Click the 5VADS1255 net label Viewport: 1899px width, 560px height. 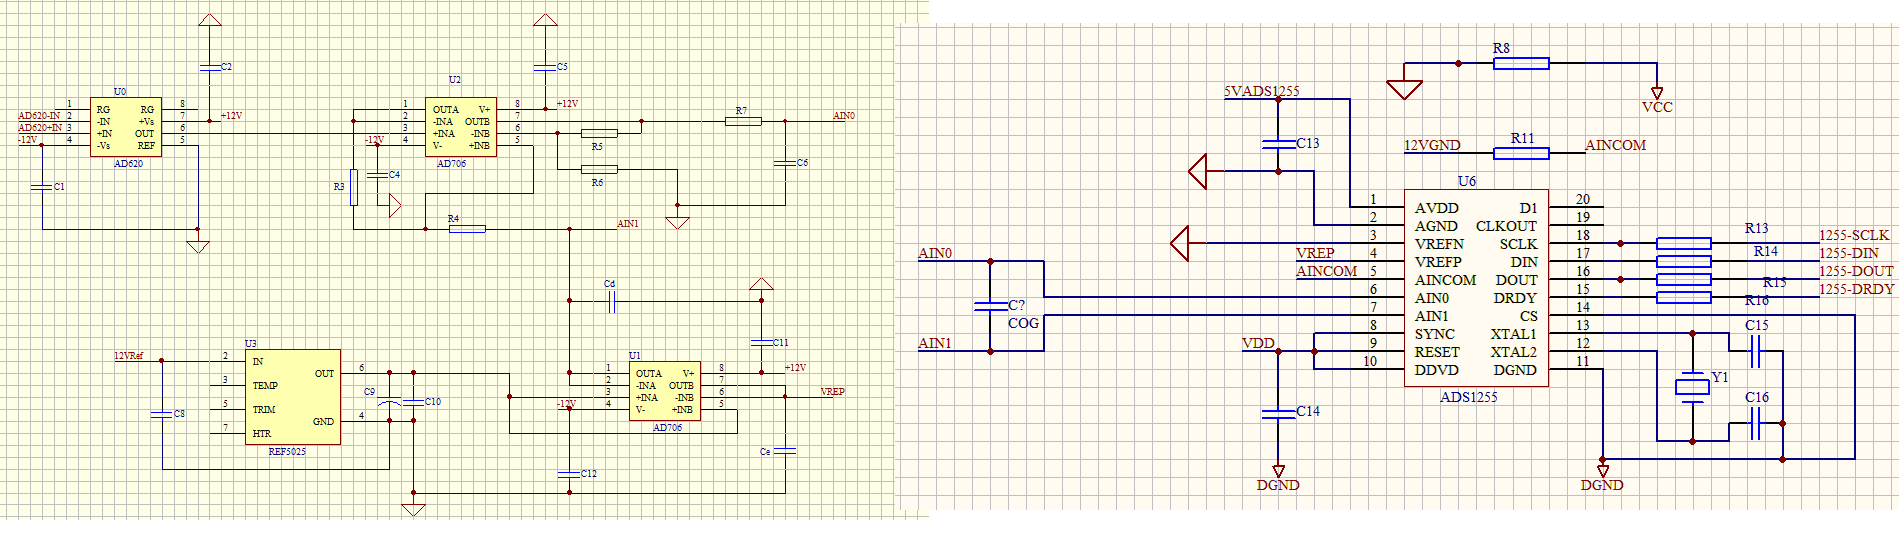tap(1262, 91)
